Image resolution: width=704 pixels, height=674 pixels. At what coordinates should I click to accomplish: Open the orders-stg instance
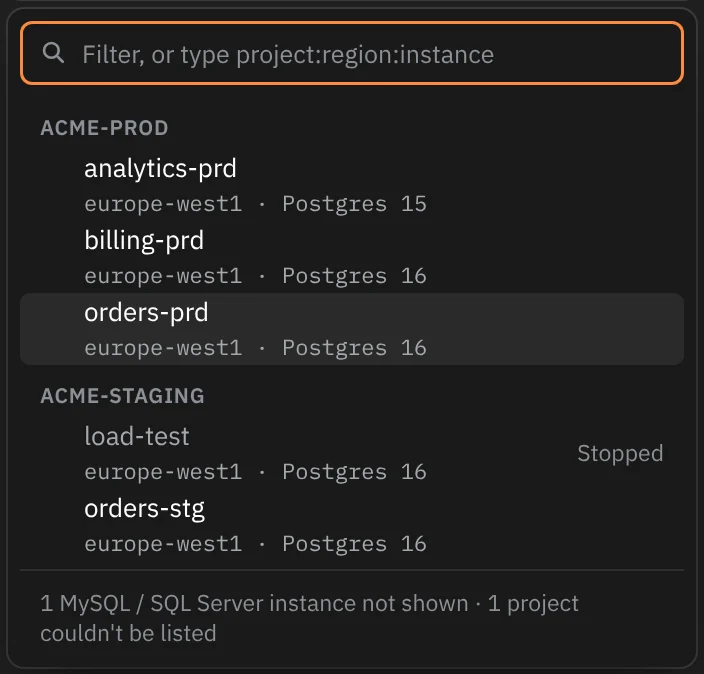352,525
